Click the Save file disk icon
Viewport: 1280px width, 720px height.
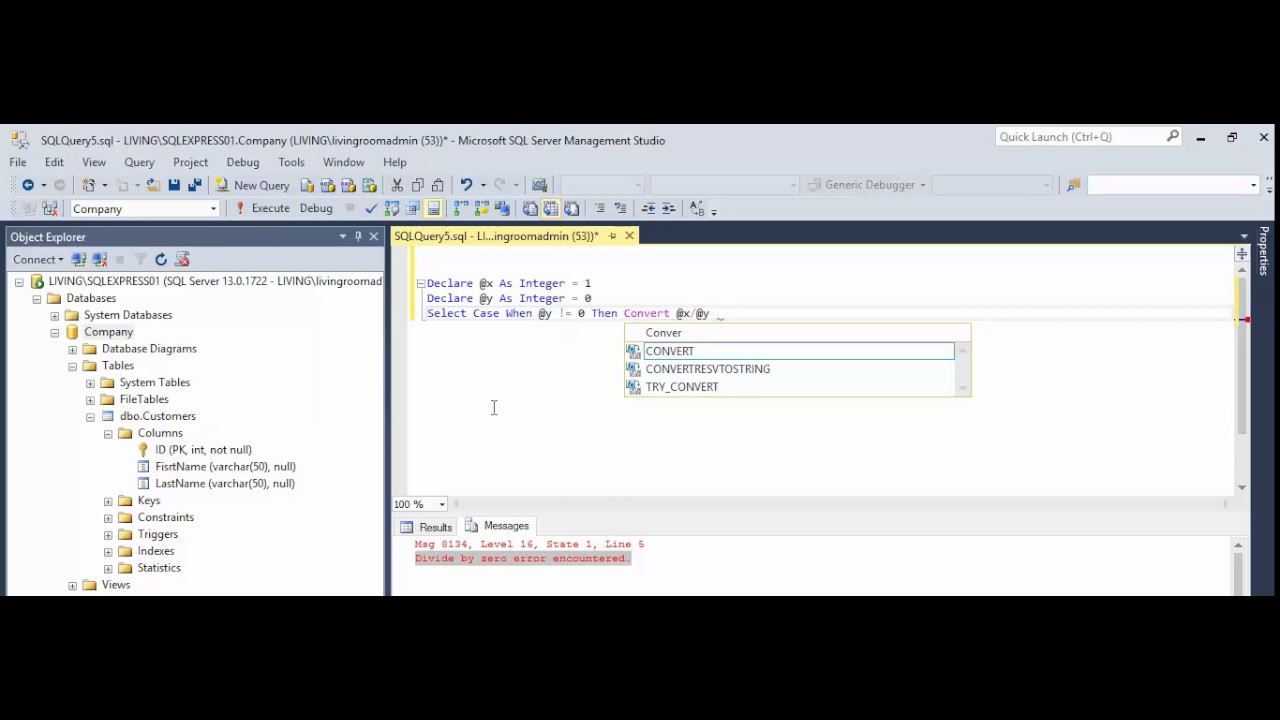click(x=174, y=185)
